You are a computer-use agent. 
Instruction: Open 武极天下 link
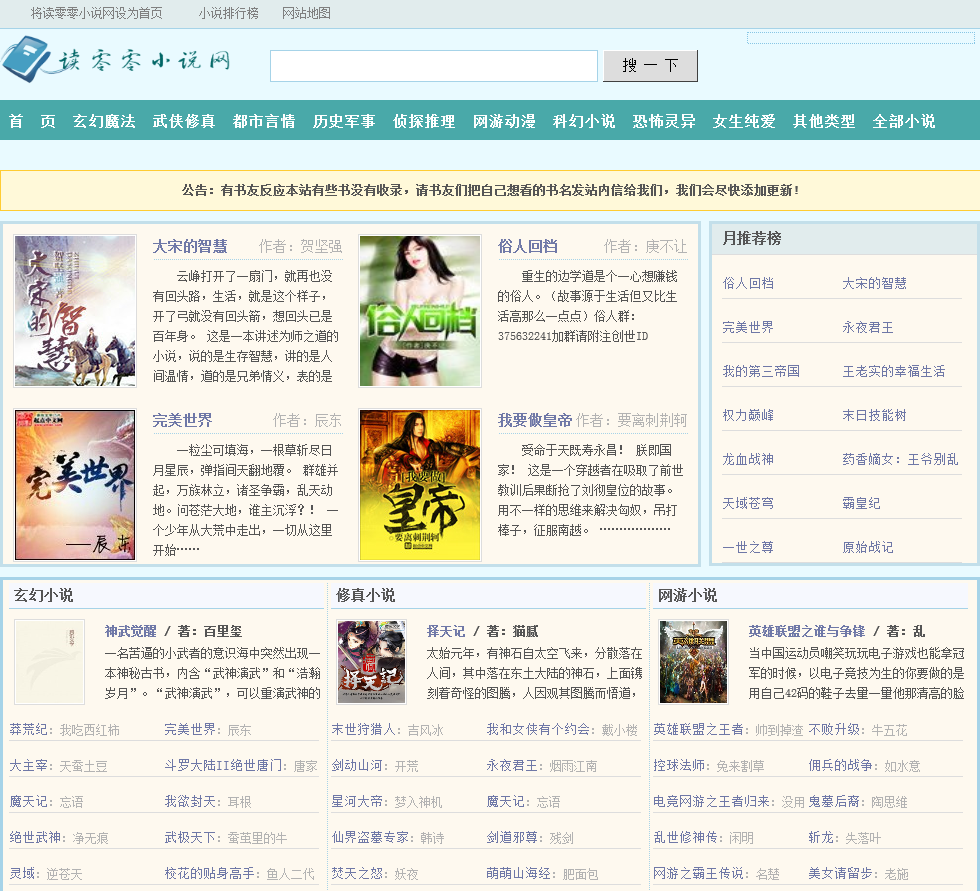point(190,837)
